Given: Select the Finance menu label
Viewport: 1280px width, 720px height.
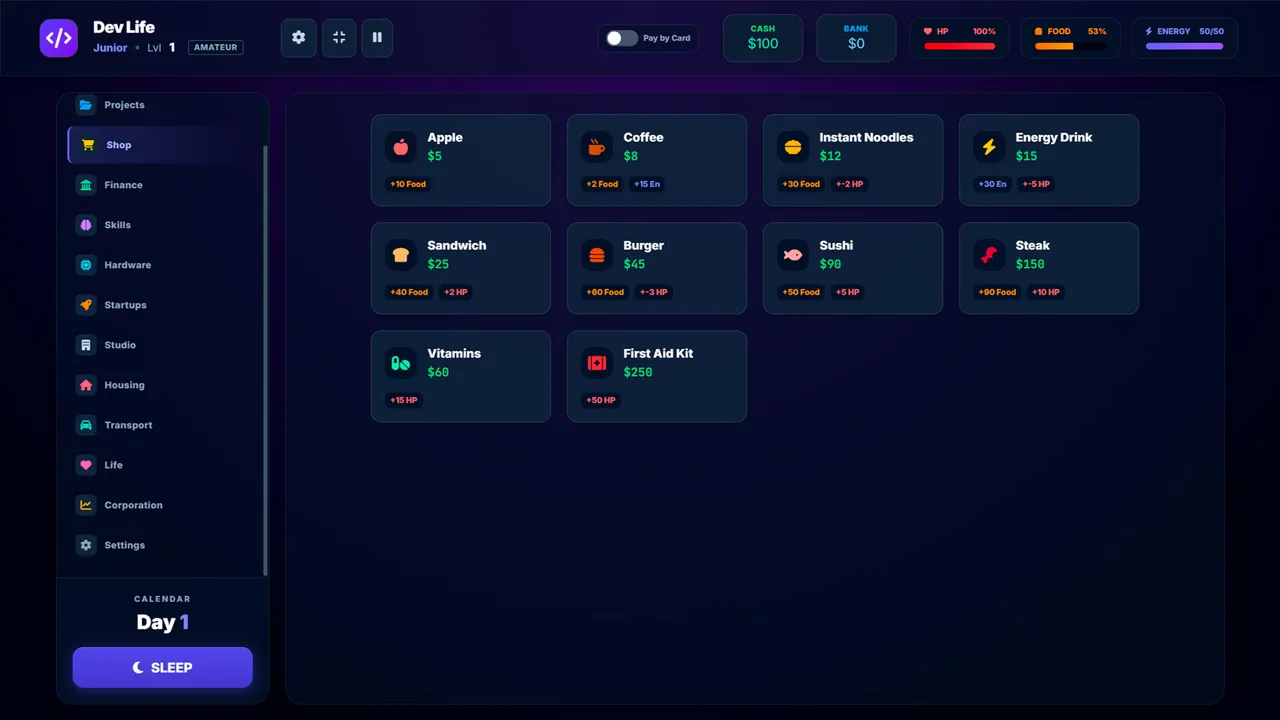Looking at the screenshot, I should point(123,185).
